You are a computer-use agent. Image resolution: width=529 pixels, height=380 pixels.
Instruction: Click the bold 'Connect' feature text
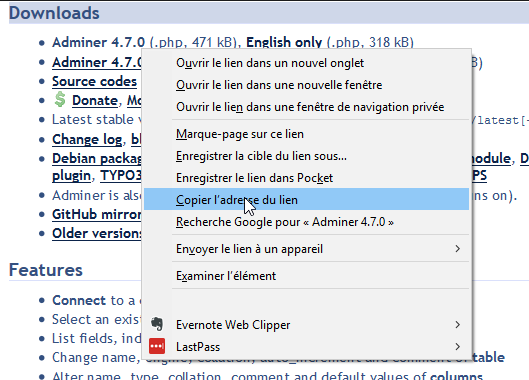pos(79,300)
